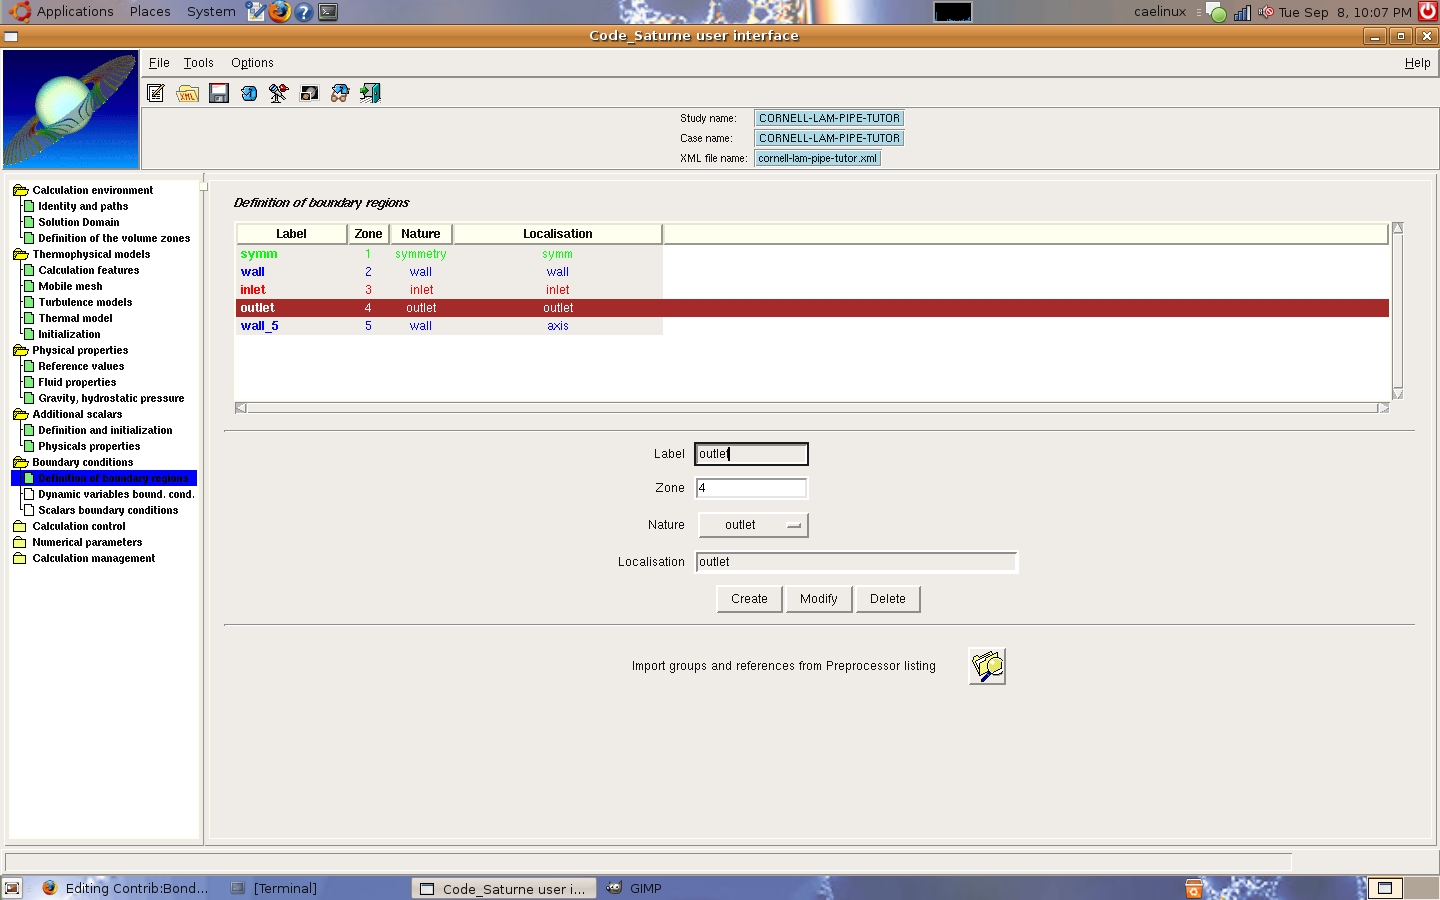
Task: Launch Firefox from the top panel
Action: coord(280,12)
